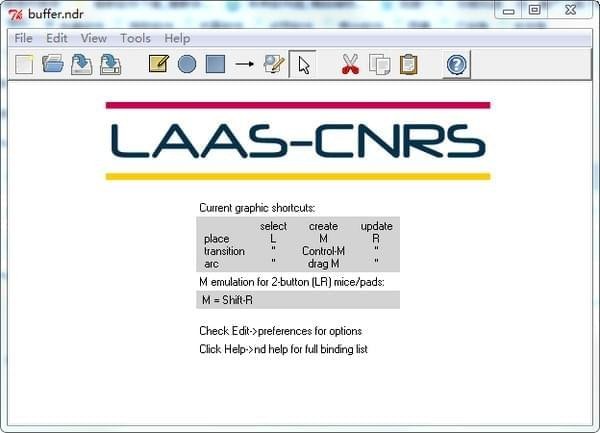
Task: Close the buffer.ndr window
Action: pos(570,10)
